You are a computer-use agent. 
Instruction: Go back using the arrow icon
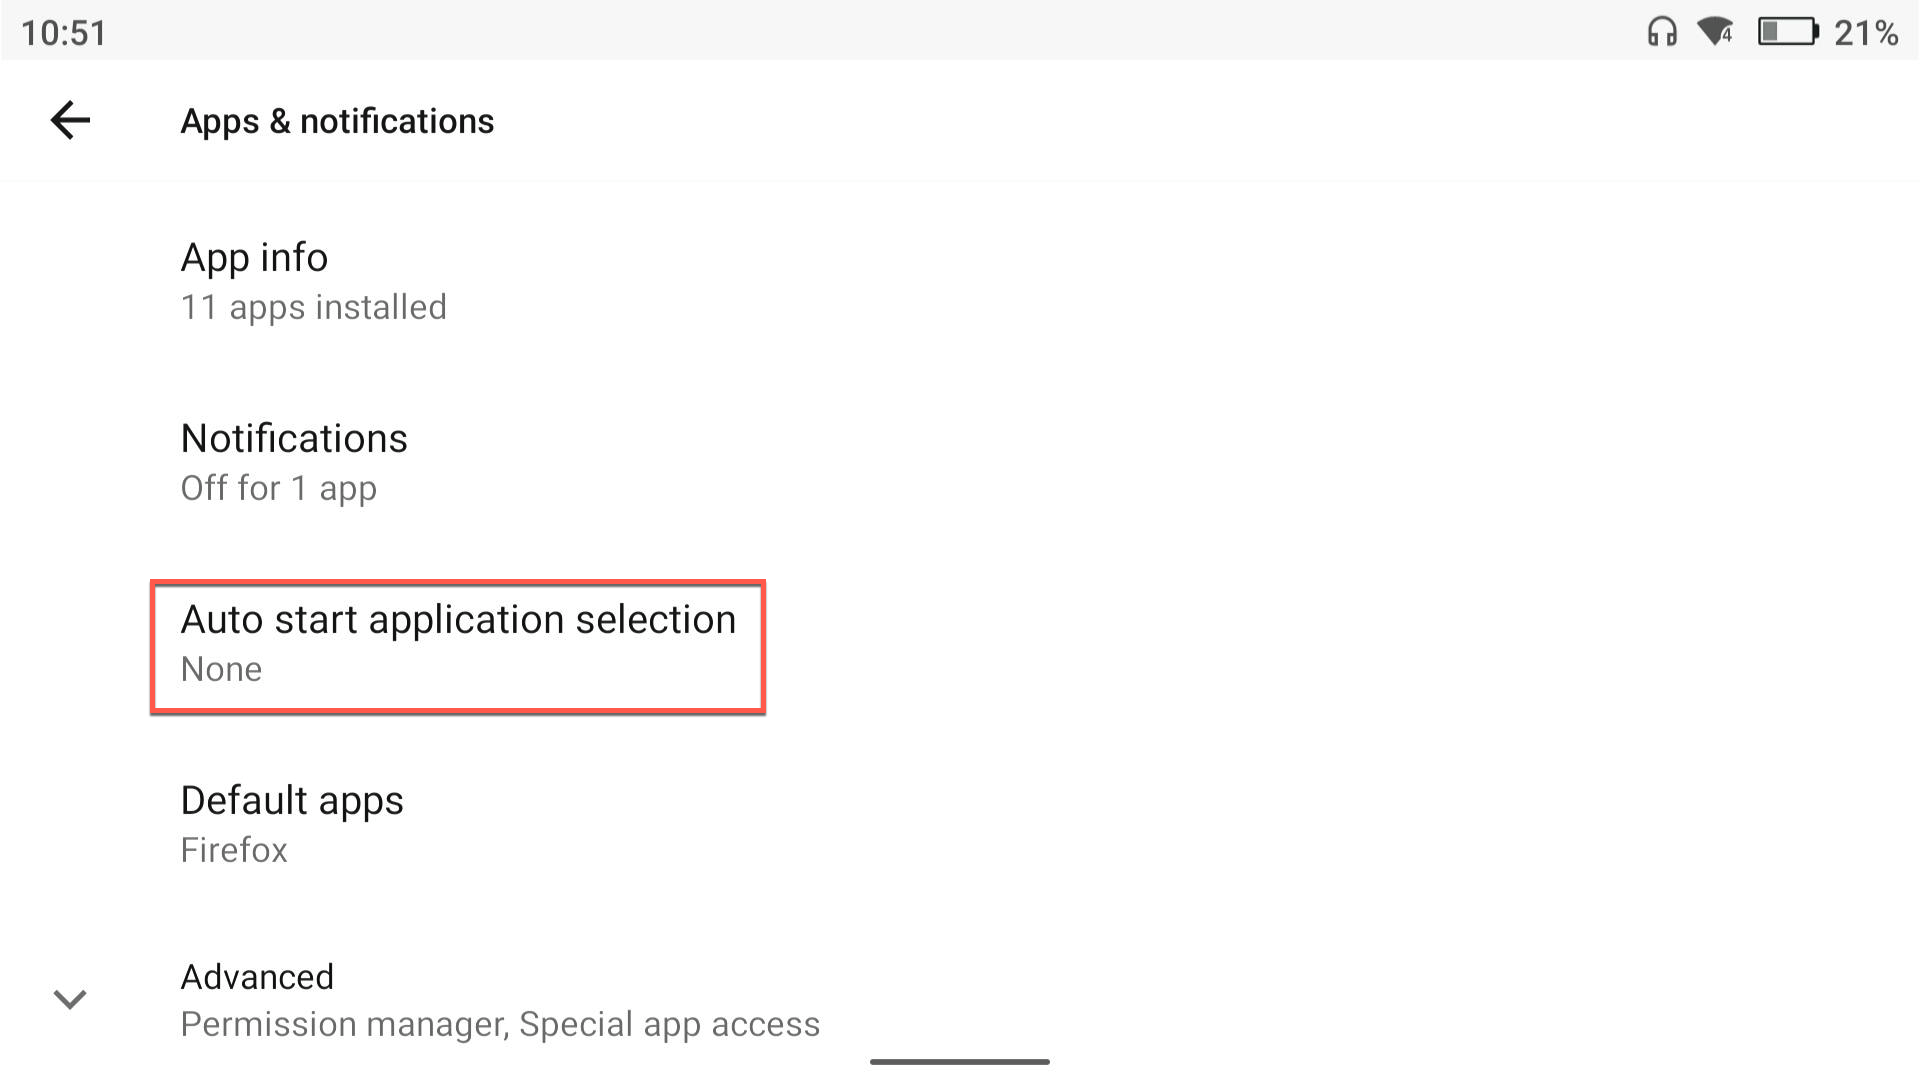coord(70,121)
